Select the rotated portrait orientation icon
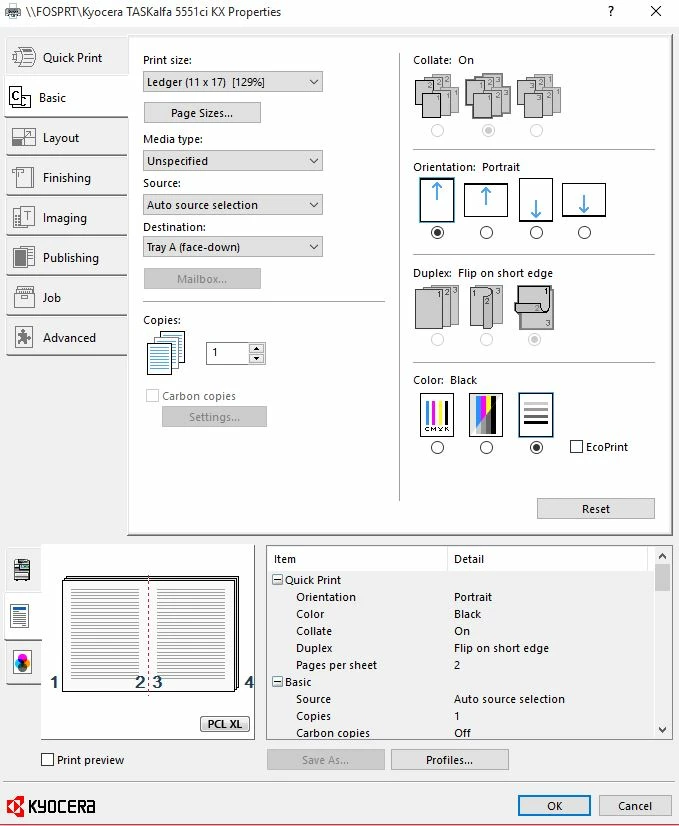679x826 pixels. pos(536,200)
